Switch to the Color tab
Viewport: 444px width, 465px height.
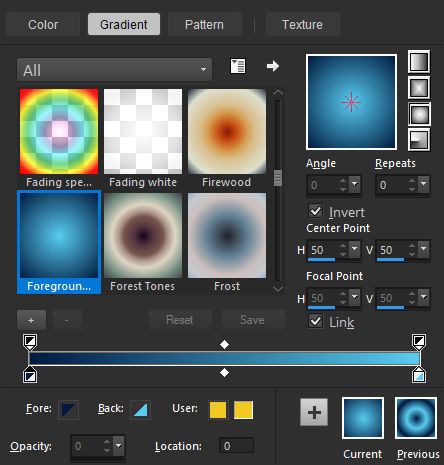pos(43,24)
